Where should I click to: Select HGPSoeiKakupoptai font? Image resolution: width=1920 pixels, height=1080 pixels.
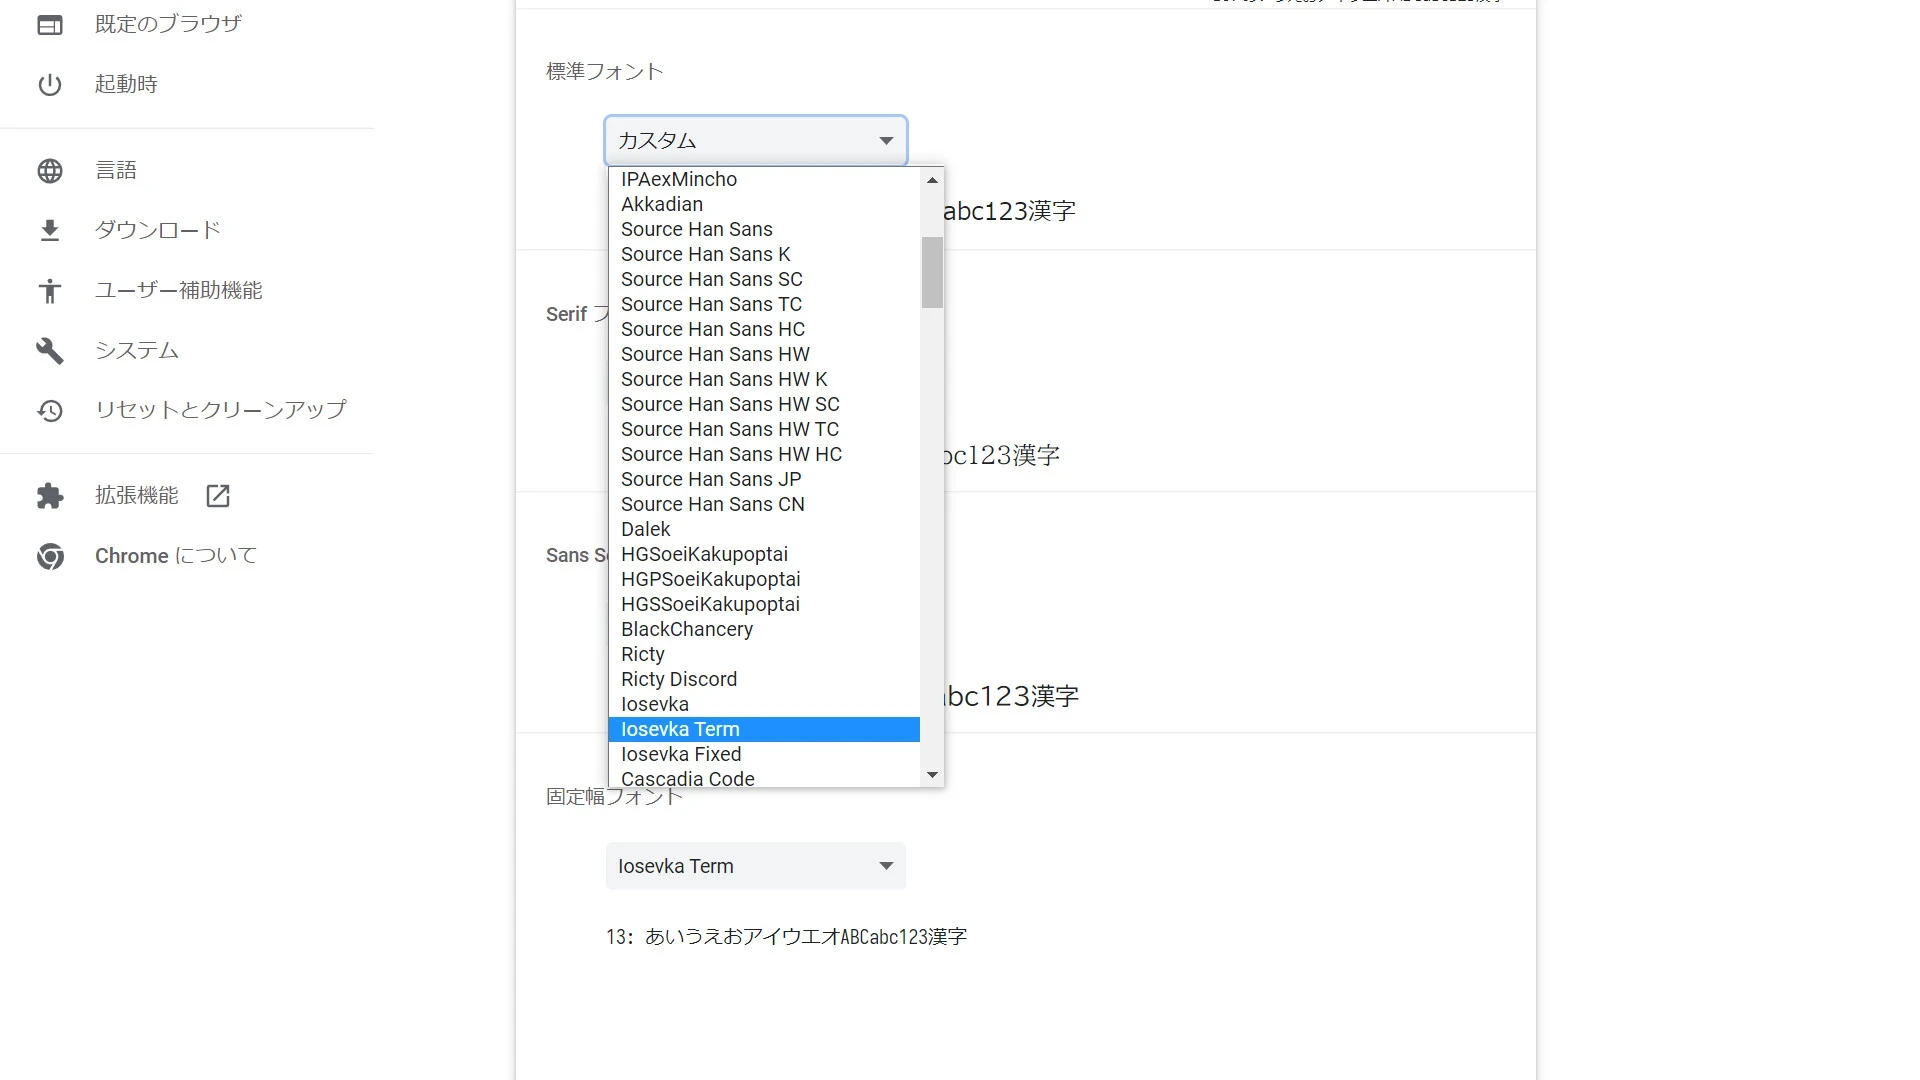(x=764, y=579)
